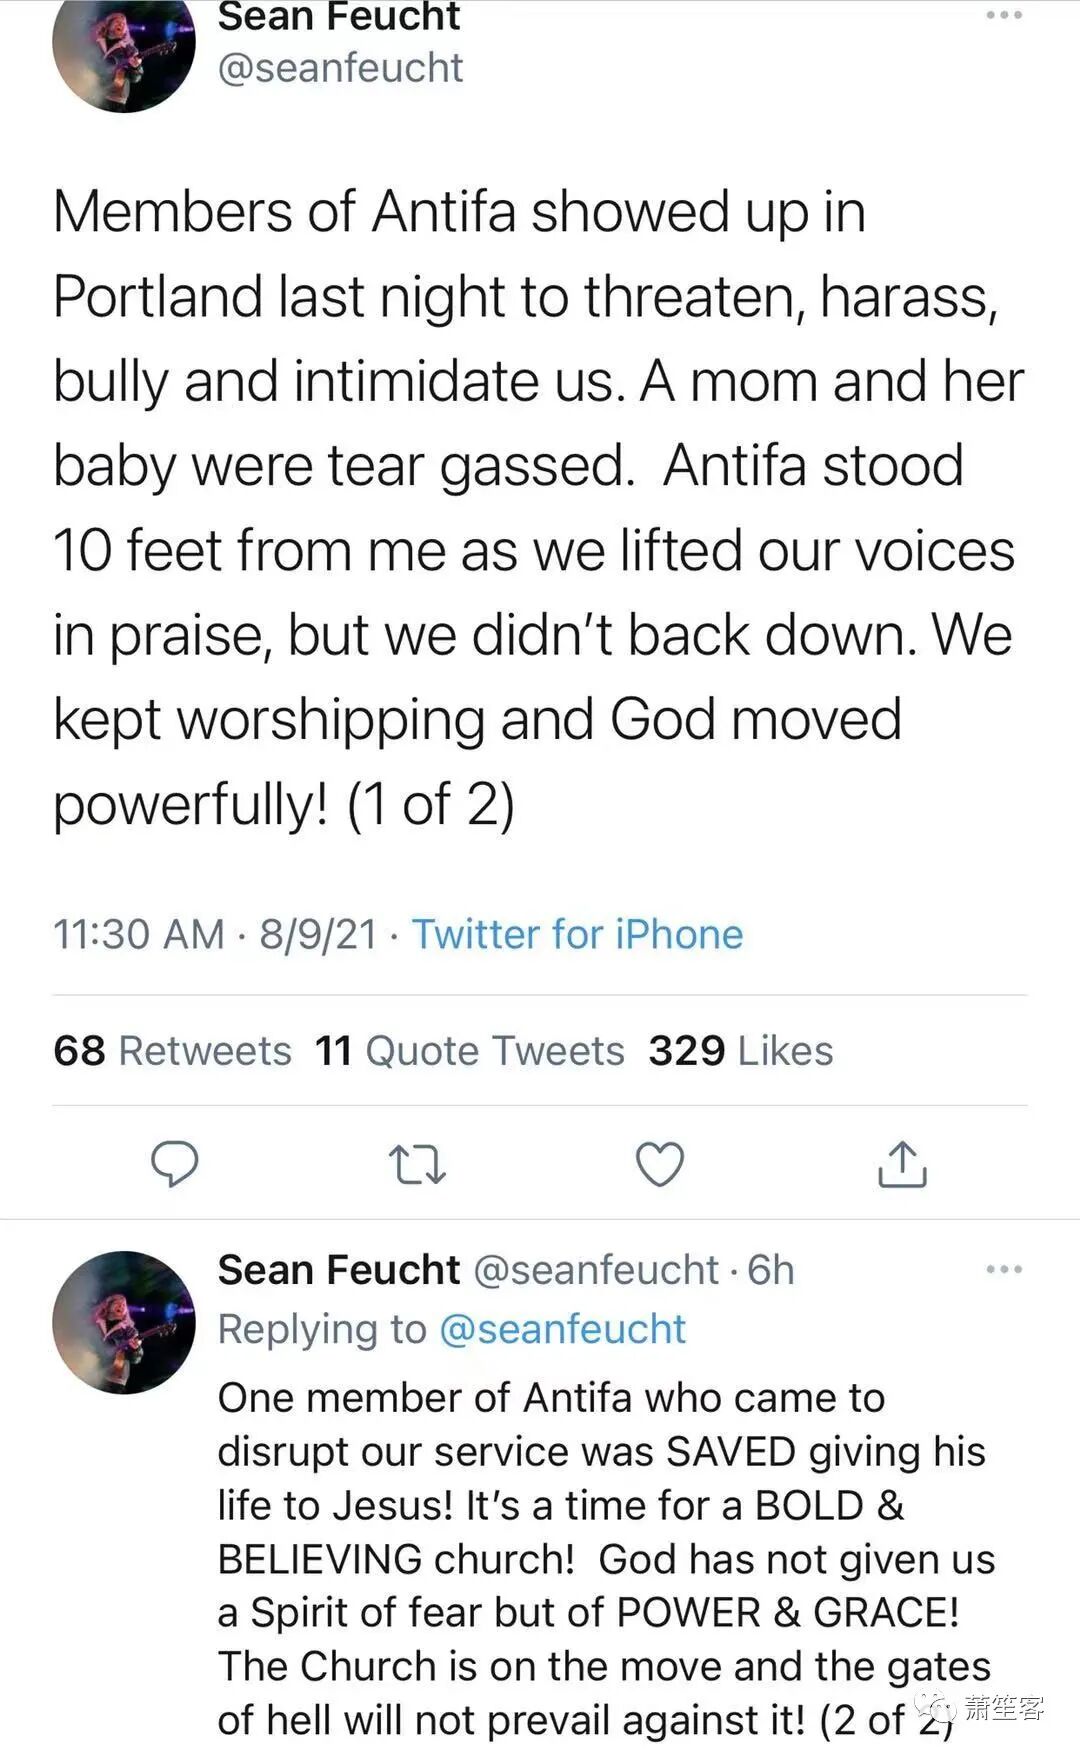Screen dimensions: 1080x1756
Task: Open the Replying to @seanfeucht mention
Action: pyautogui.click(x=562, y=1329)
